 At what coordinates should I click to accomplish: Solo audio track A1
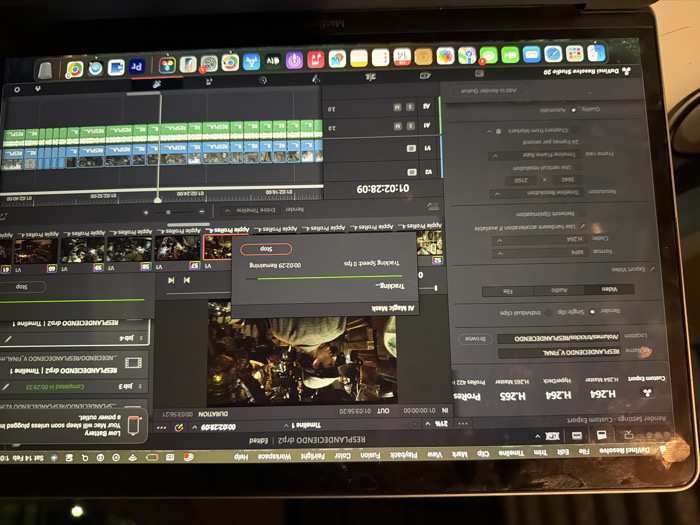tap(410, 126)
